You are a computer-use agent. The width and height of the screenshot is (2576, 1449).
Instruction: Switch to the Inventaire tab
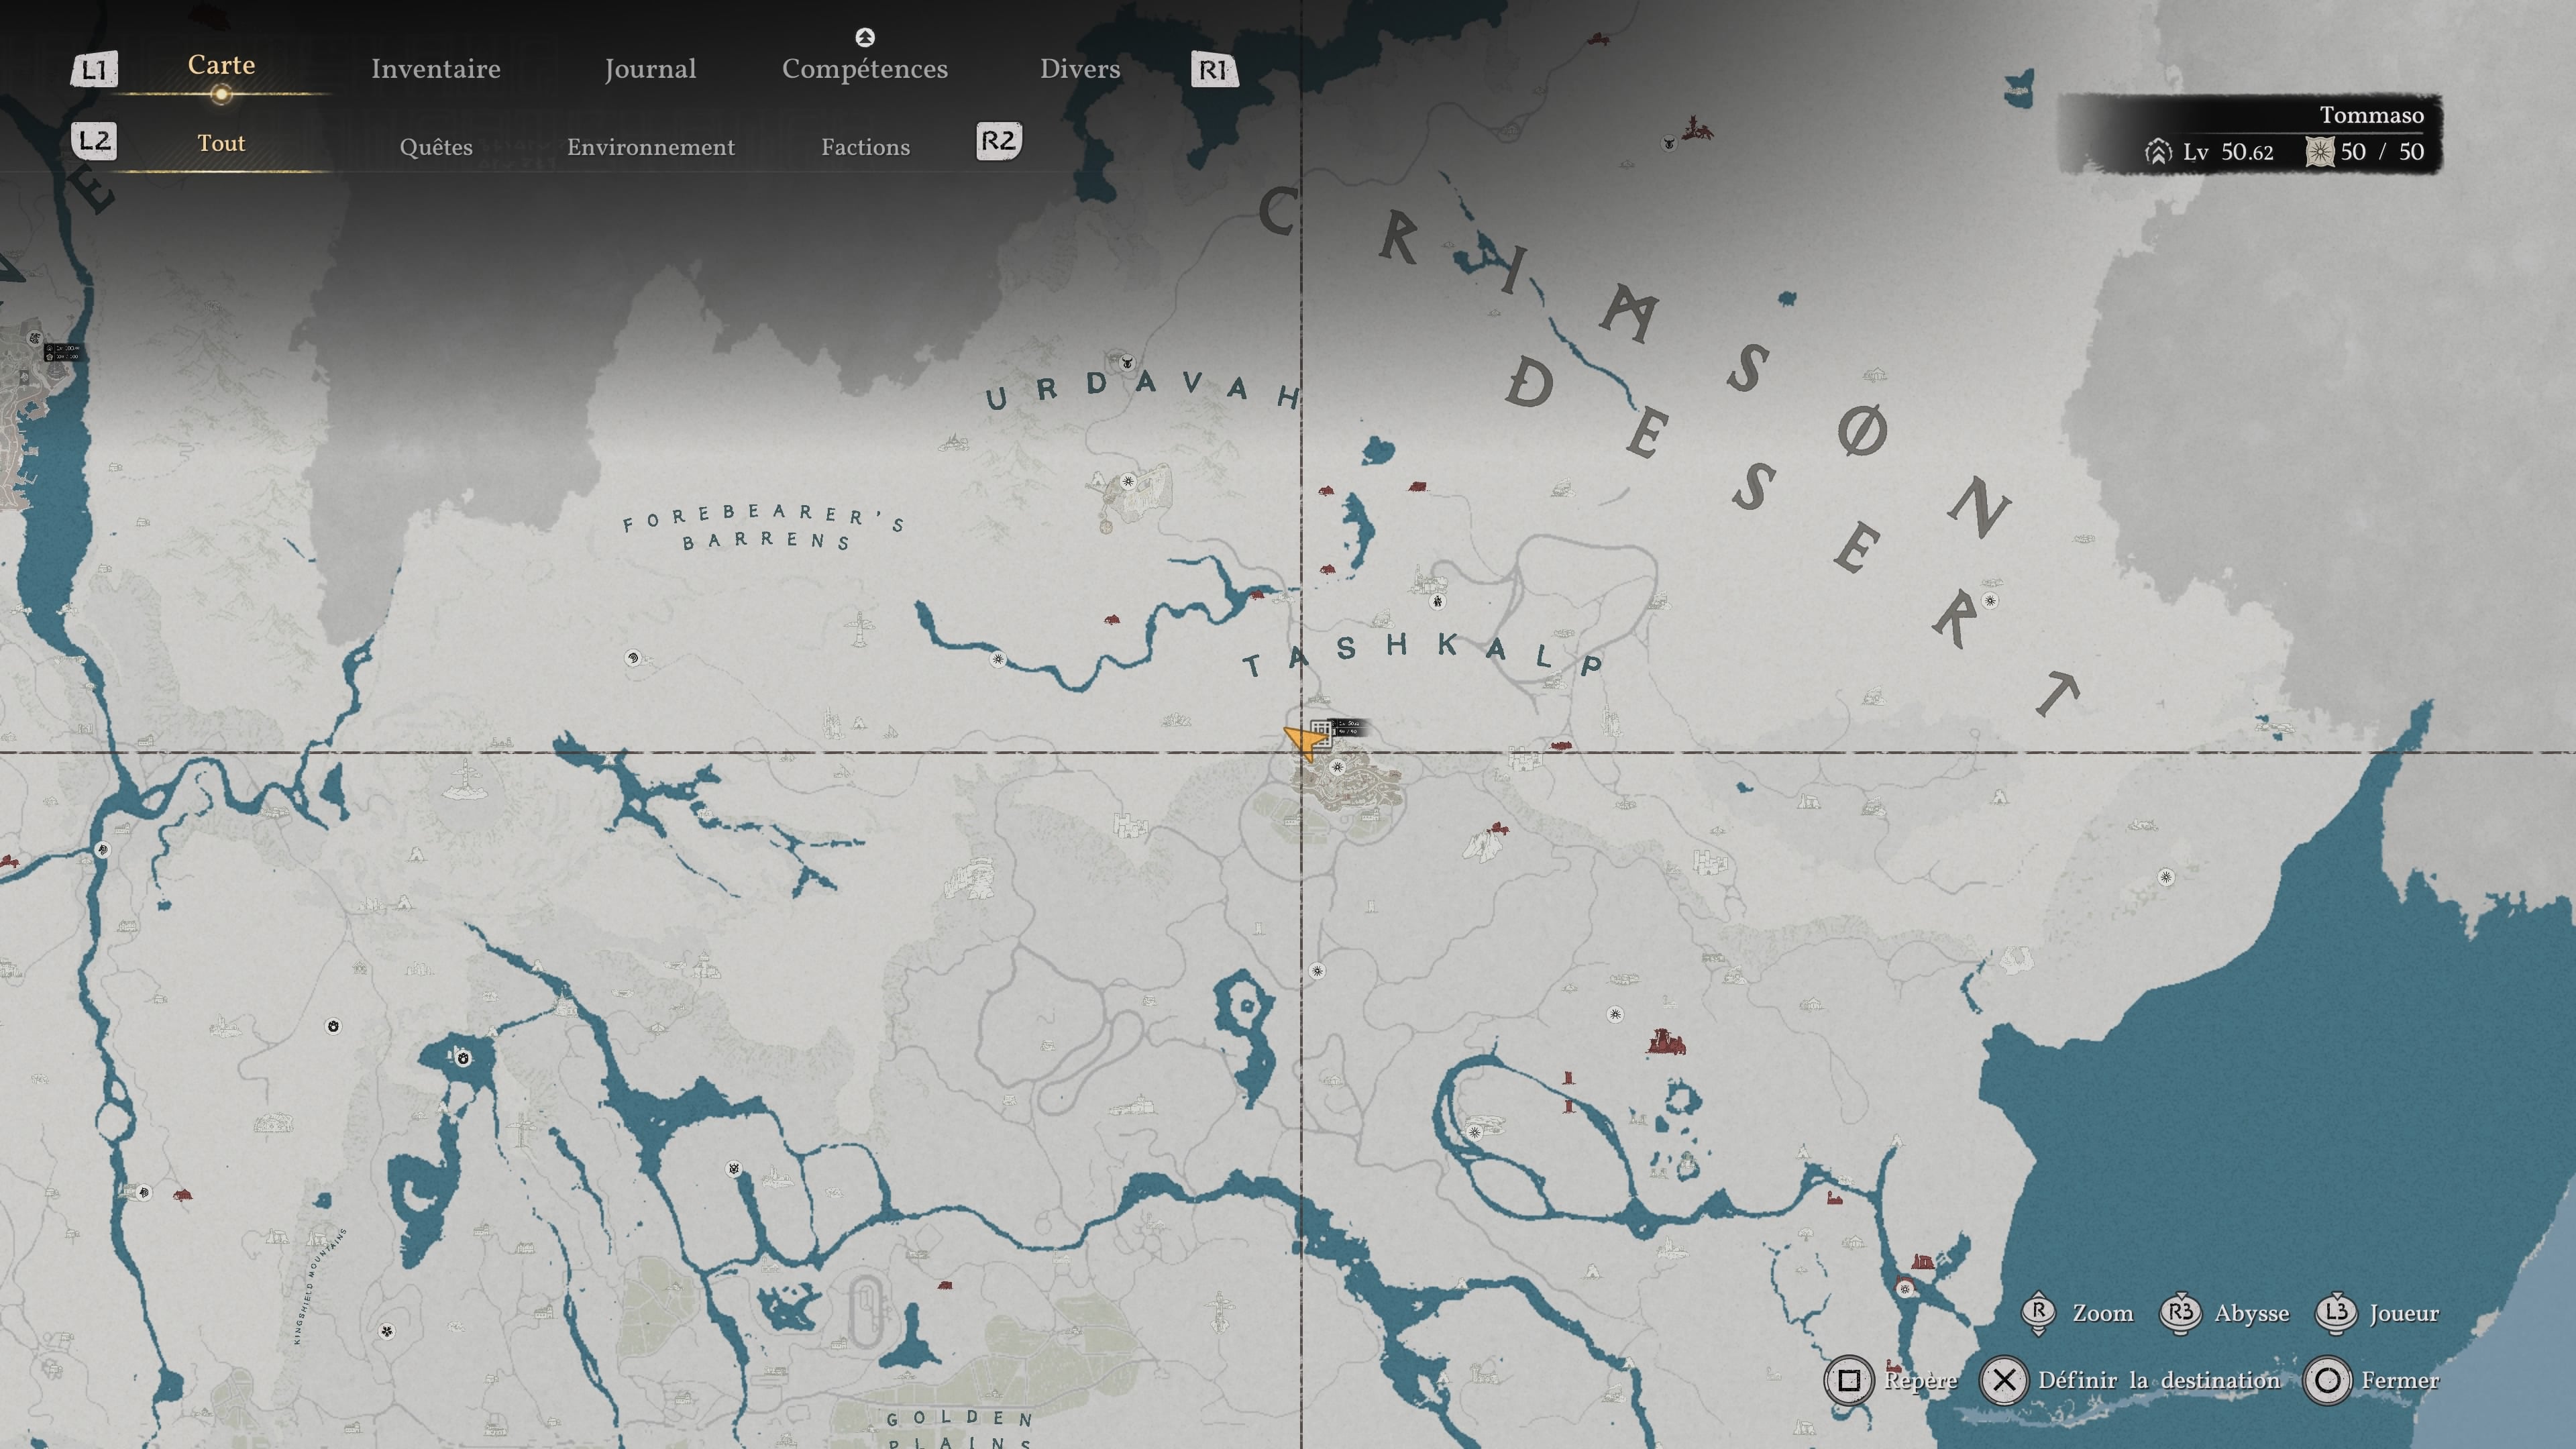(436, 69)
